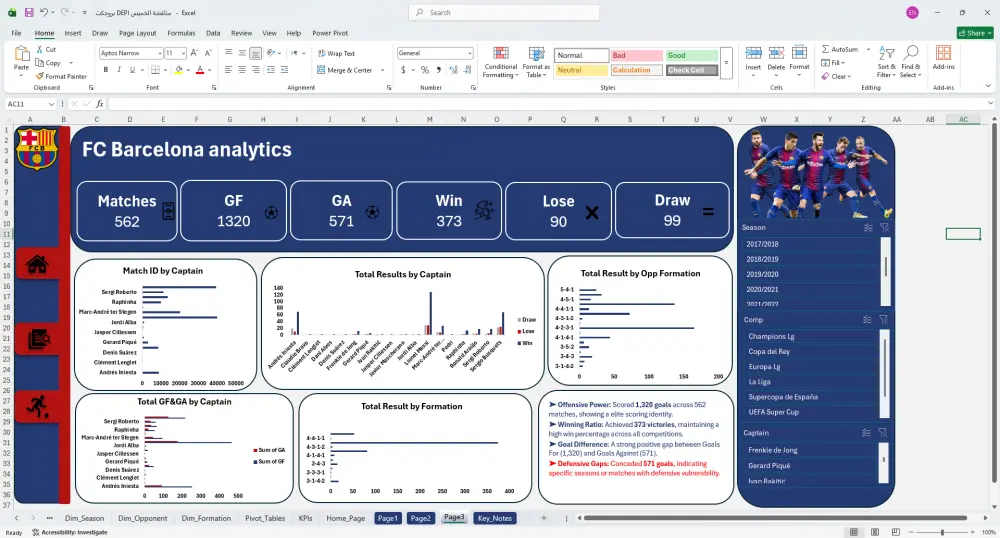Activate the Format Painter brush
The image size is (1000, 538).
click(40, 76)
